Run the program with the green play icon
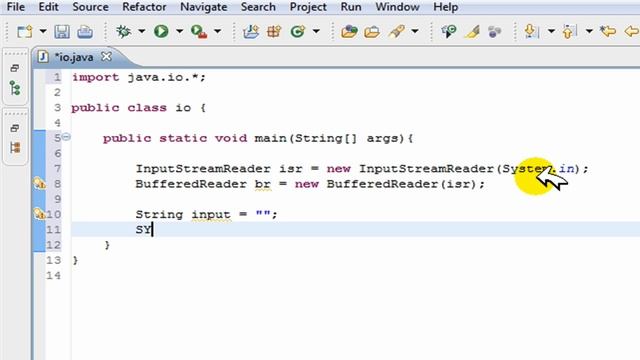The width and height of the screenshot is (640, 360). [x=161, y=31]
